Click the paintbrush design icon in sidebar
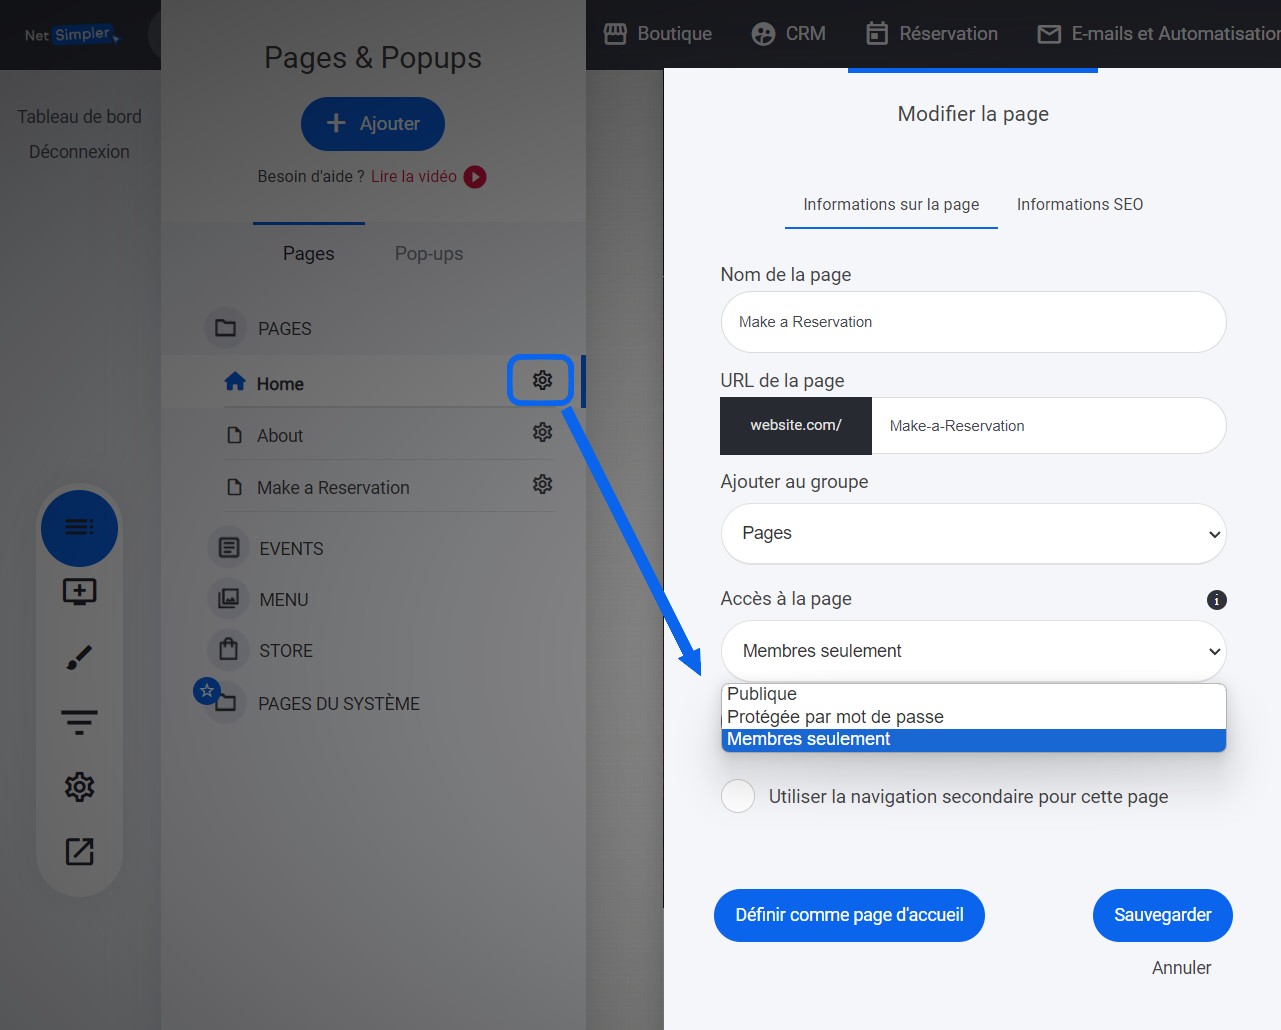 pos(79,657)
